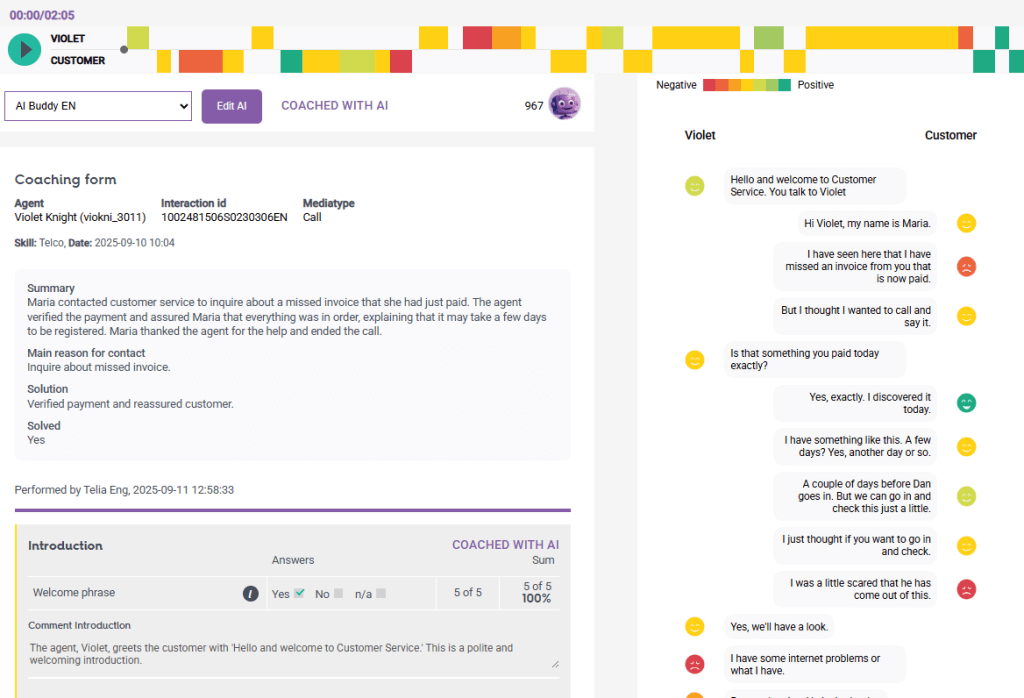
Task: Click the purple AI Buddy avatar
Action: (x=564, y=105)
